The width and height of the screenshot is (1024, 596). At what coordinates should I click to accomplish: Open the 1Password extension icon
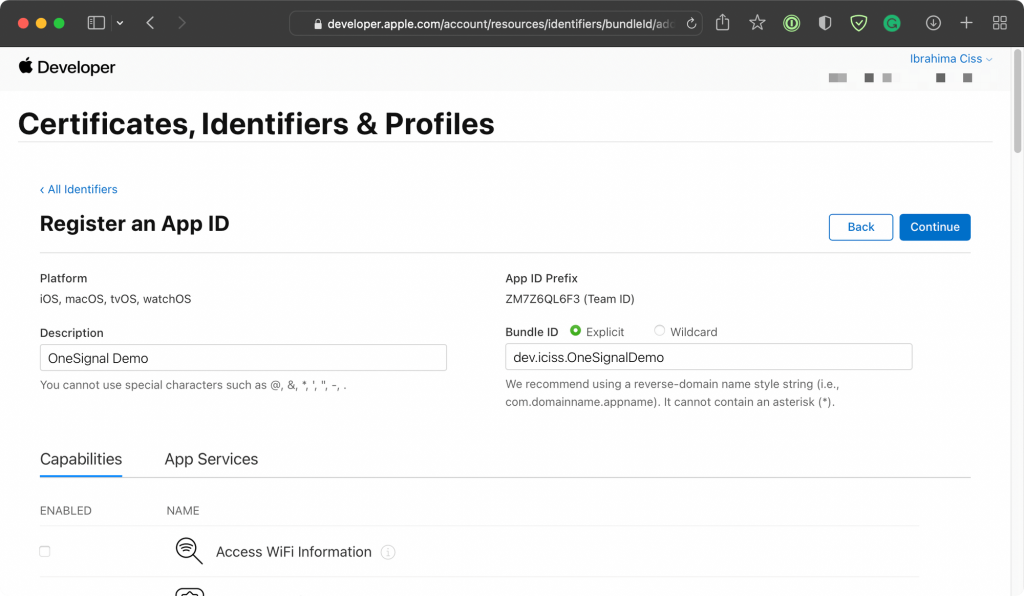(792, 24)
